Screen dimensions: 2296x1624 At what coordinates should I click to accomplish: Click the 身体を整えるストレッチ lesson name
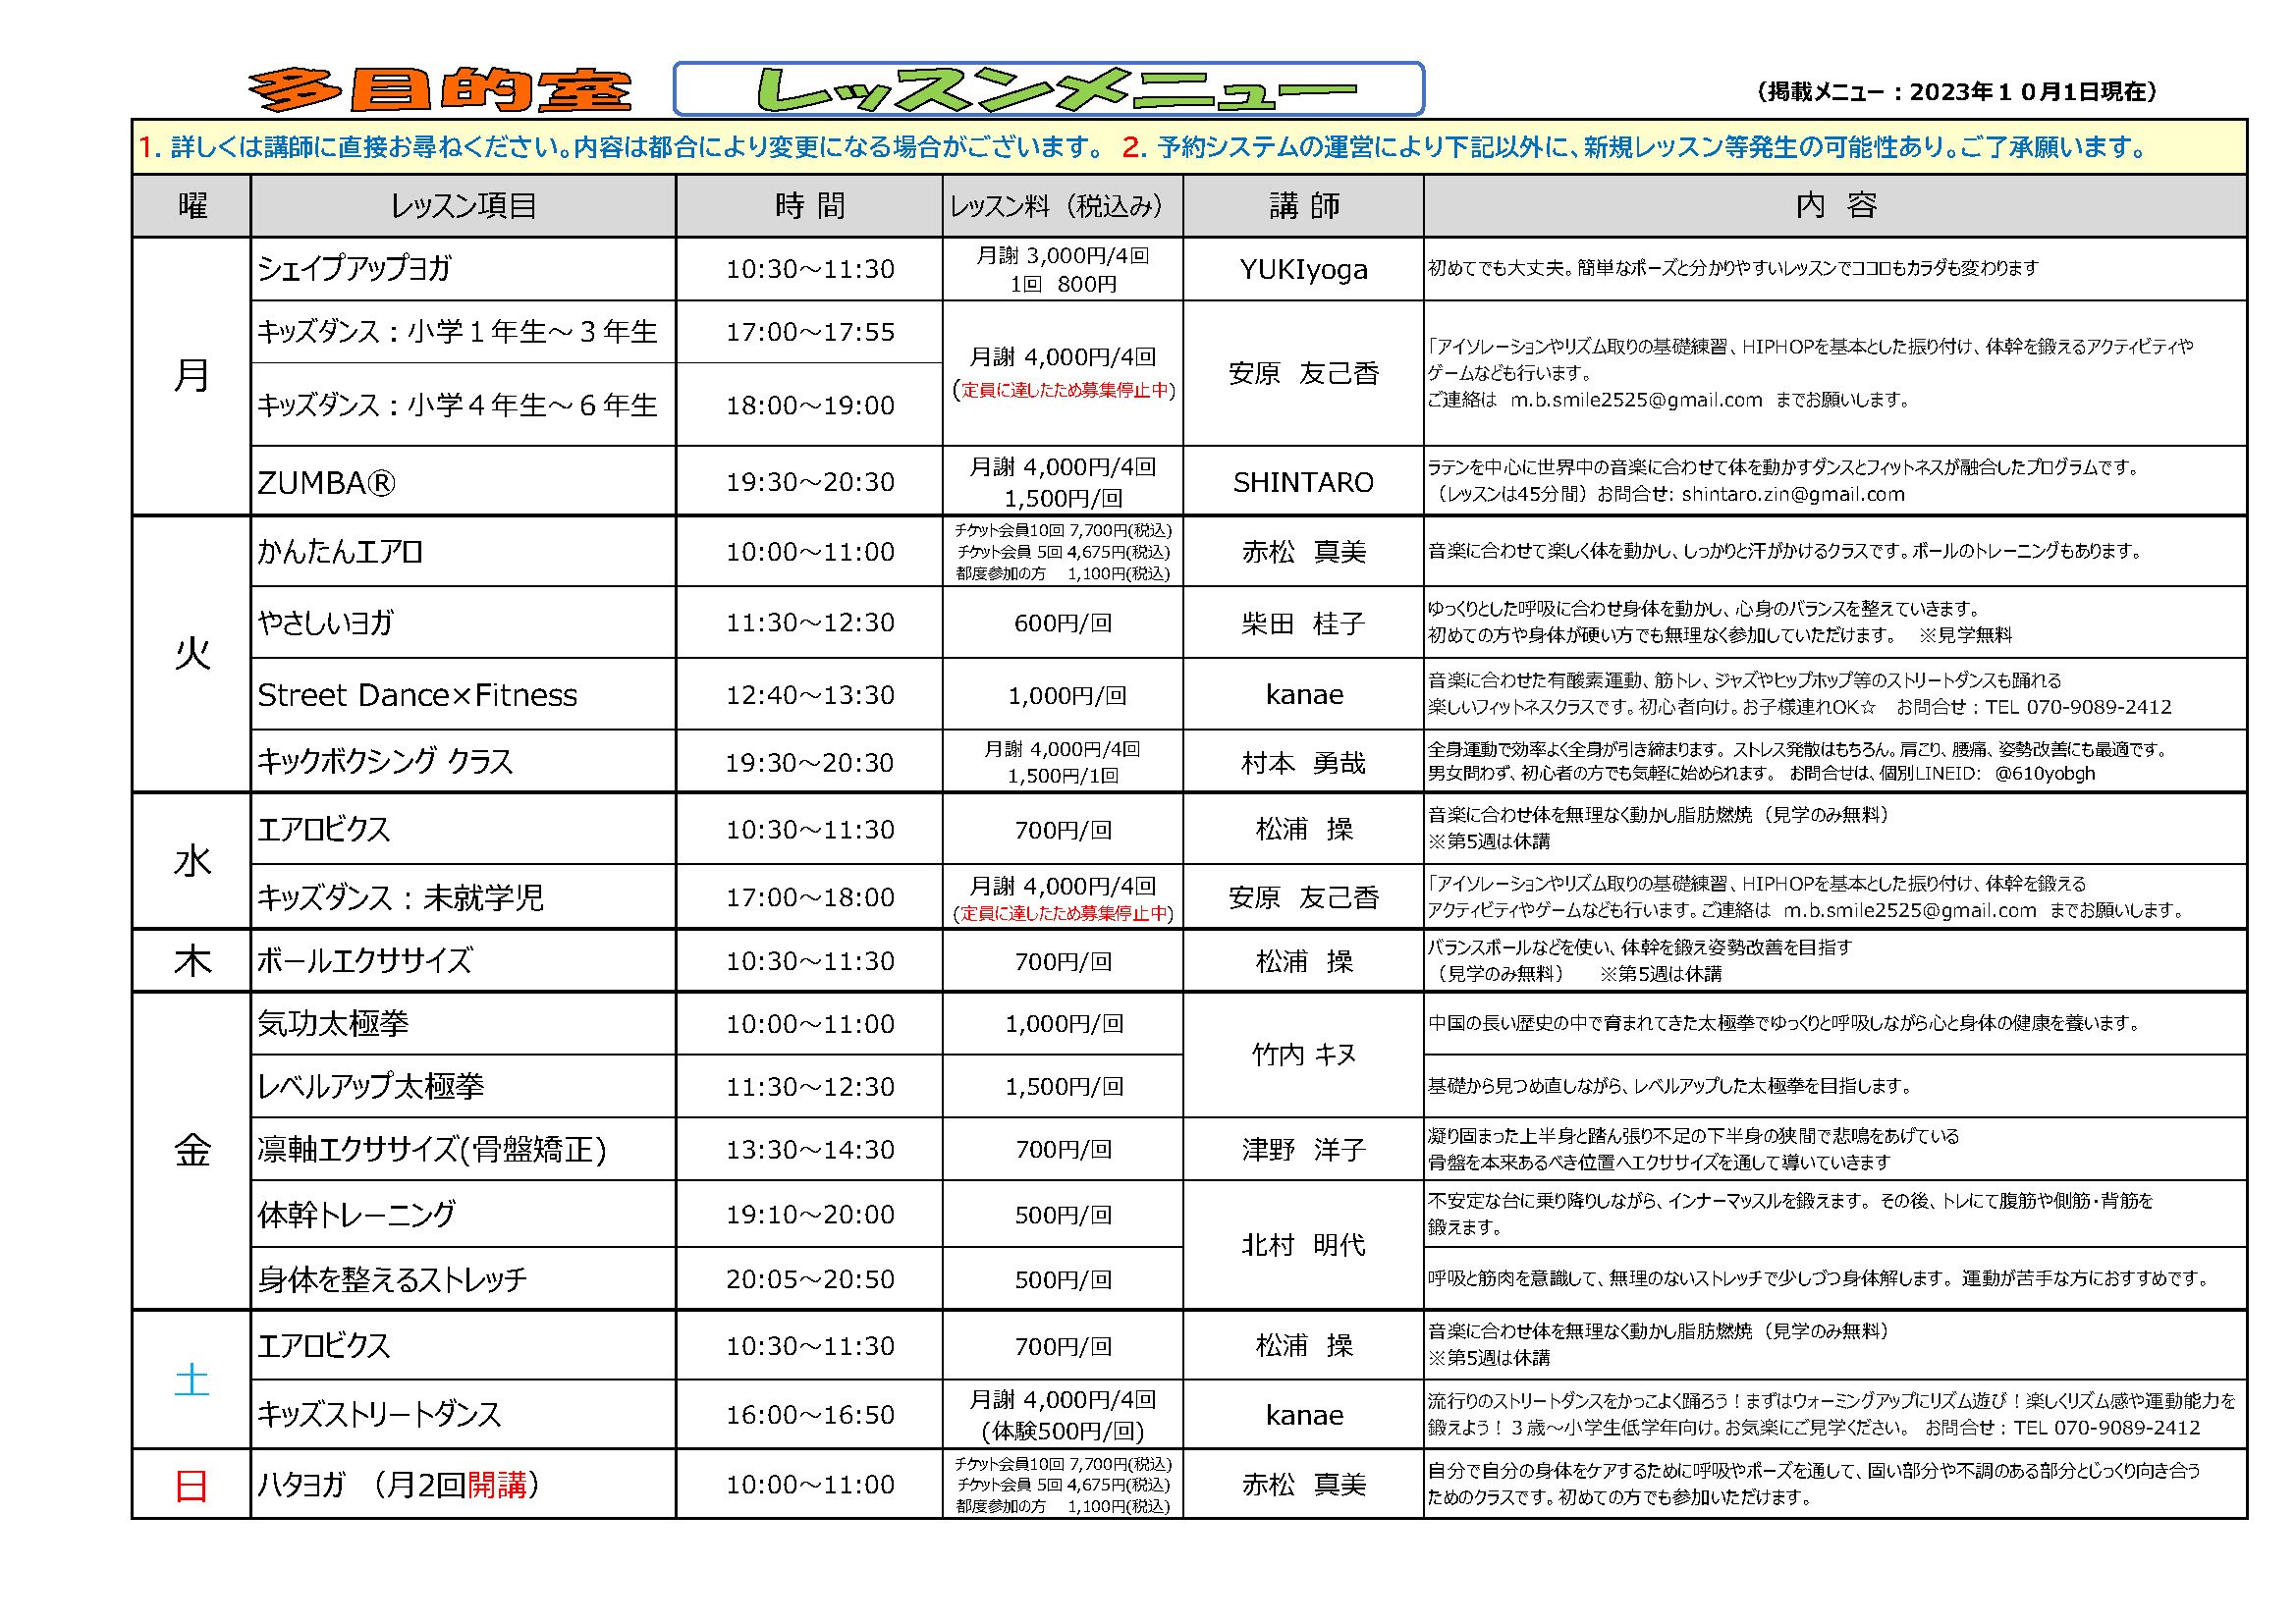392,1280
